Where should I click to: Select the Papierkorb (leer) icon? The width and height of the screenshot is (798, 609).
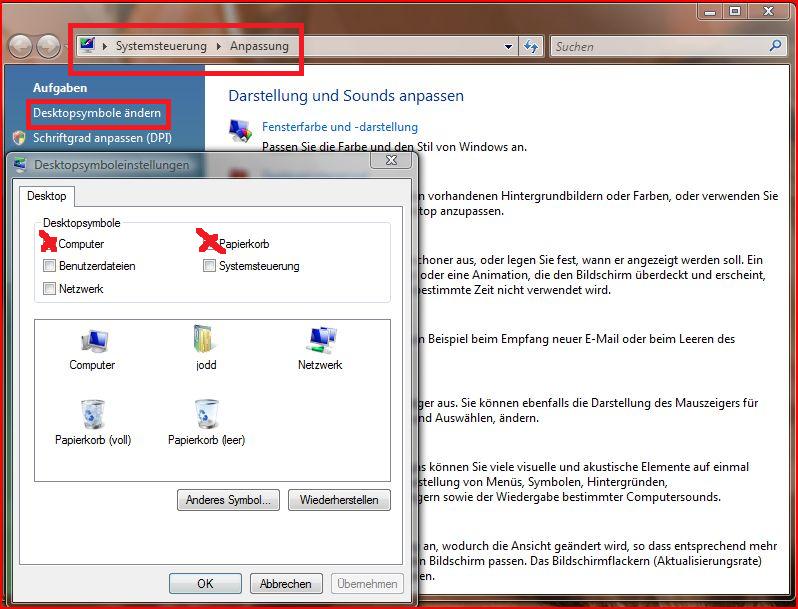pyautogui.click(x=207, y=423)
